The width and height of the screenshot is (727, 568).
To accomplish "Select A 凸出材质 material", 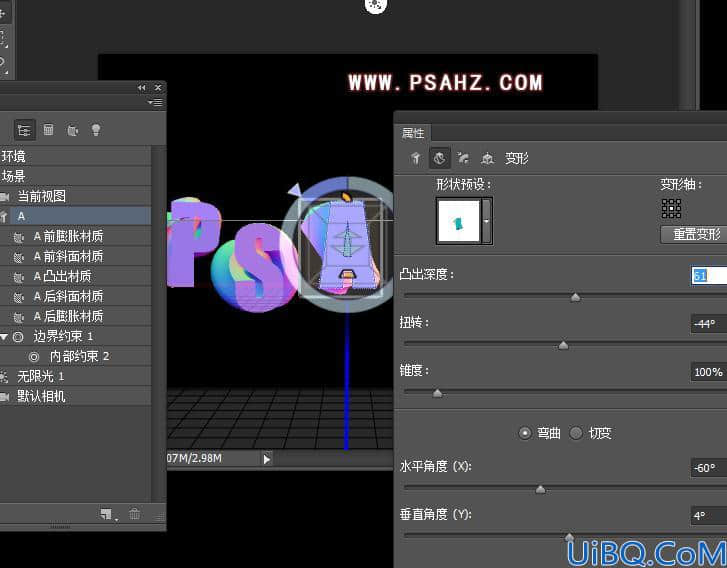I will pyautogui.click(x=75, y=276).
